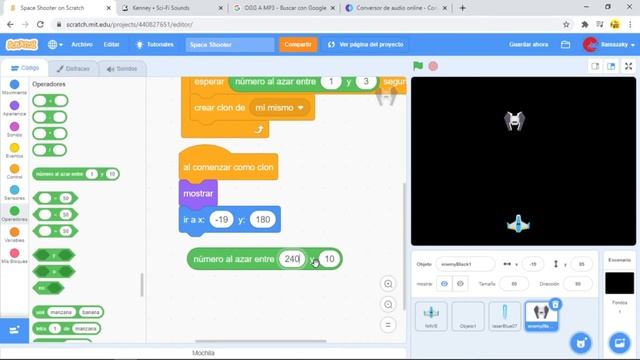Image resolution: width=640 pixels, height=360 pixels.
Task: Select the Variables block category
Action: [x=14, y=235]
